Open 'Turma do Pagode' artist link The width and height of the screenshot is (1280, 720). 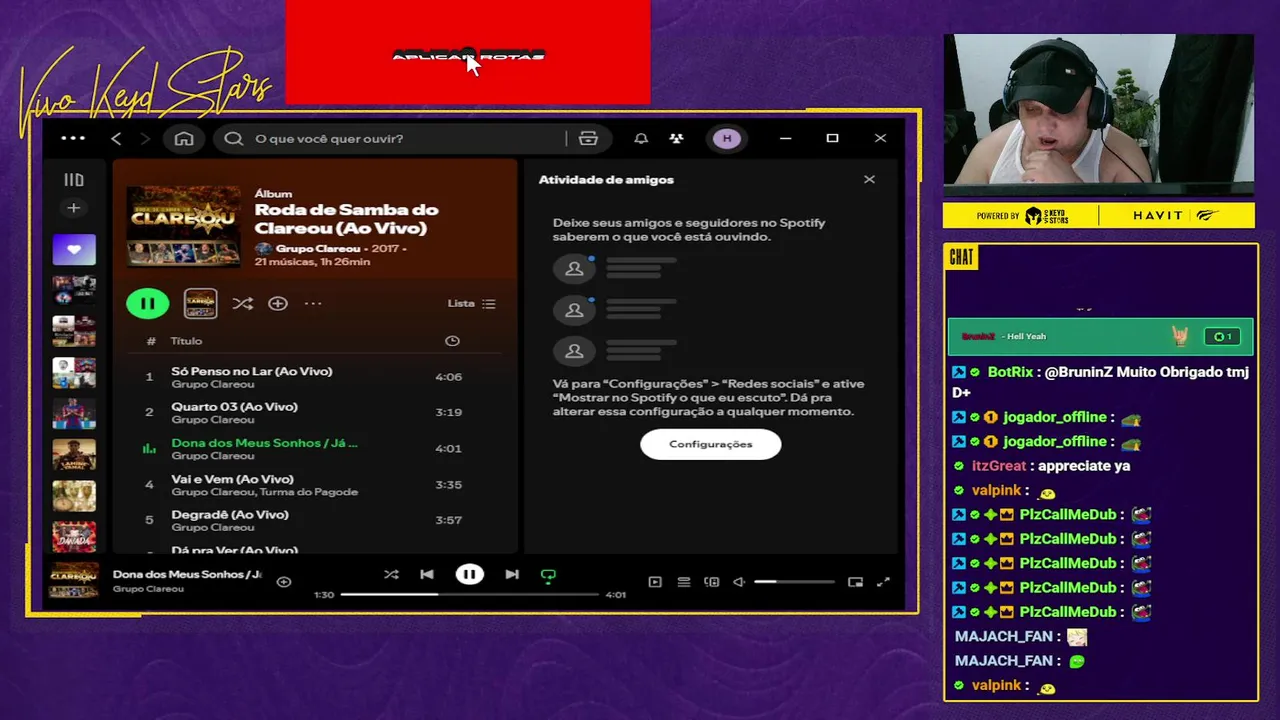coord(310,492)
